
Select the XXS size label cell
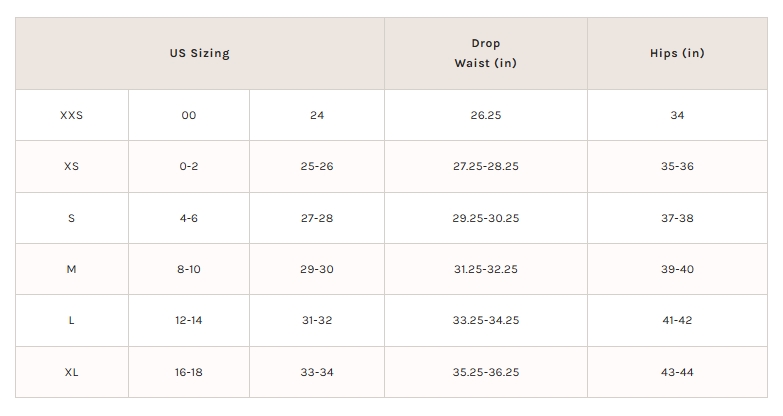coord(71,115)
